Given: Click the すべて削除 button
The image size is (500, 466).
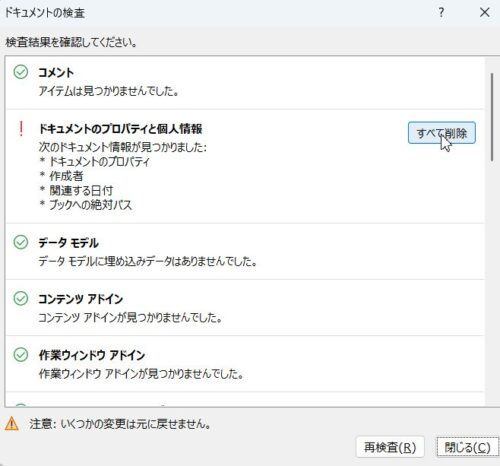Looking at the screenshot, I should (x=442, y=133).
